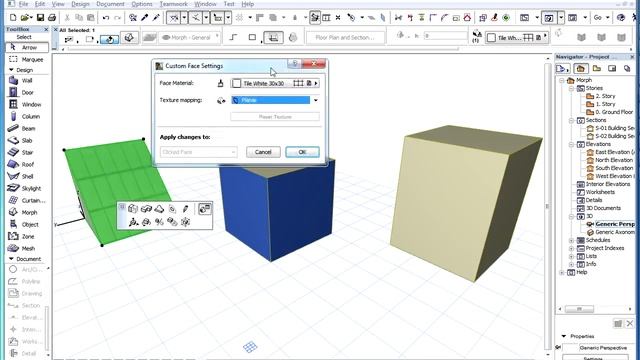Click the Undo arrow icon
The height and width of the screenshot is (360, 640).
[106, 18]
